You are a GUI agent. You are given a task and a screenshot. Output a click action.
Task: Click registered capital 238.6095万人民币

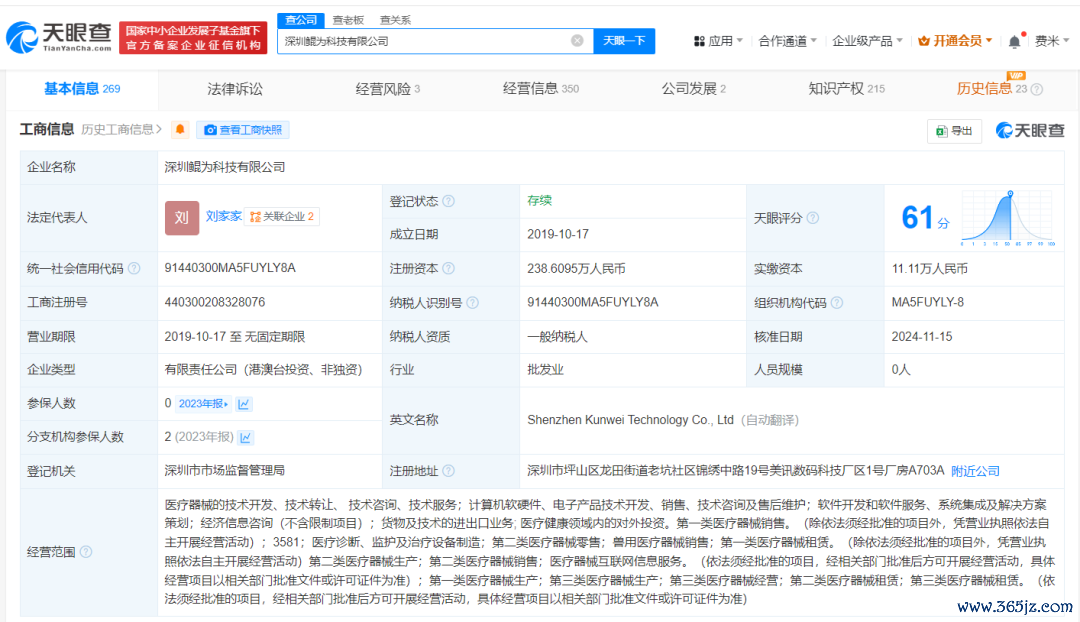(577, 269)
